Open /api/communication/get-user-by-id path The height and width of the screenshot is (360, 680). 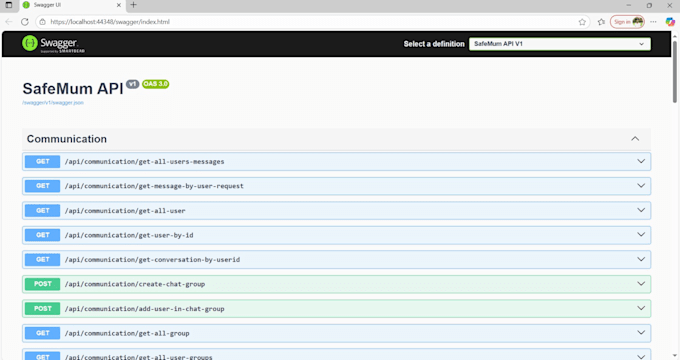point(129,235)
